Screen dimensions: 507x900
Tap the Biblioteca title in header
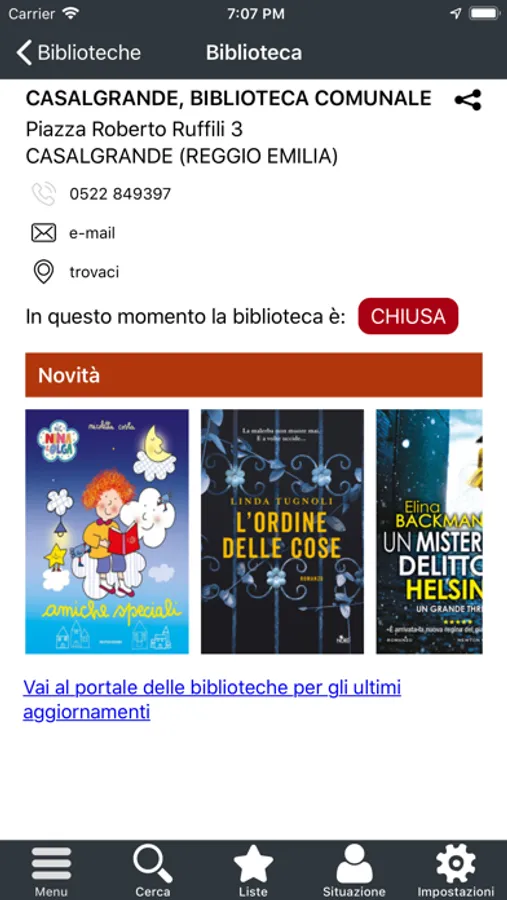tap(254, 53)
